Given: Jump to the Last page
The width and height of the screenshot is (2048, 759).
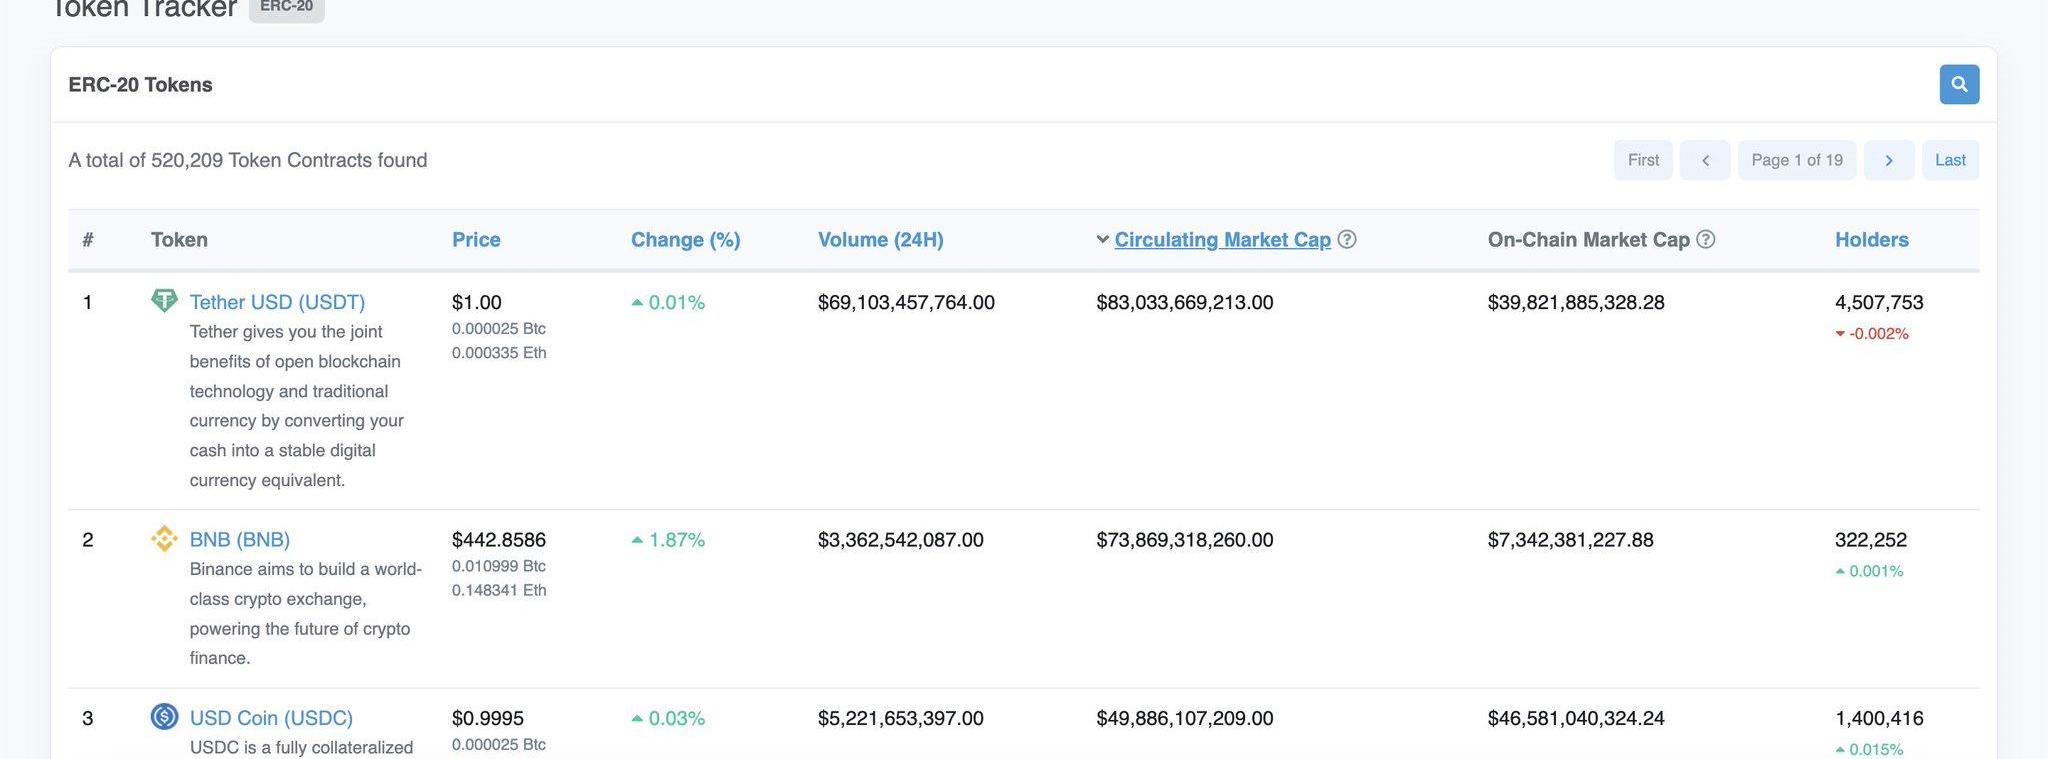Looking at the screenshot, I should (x=1949, y=160).
